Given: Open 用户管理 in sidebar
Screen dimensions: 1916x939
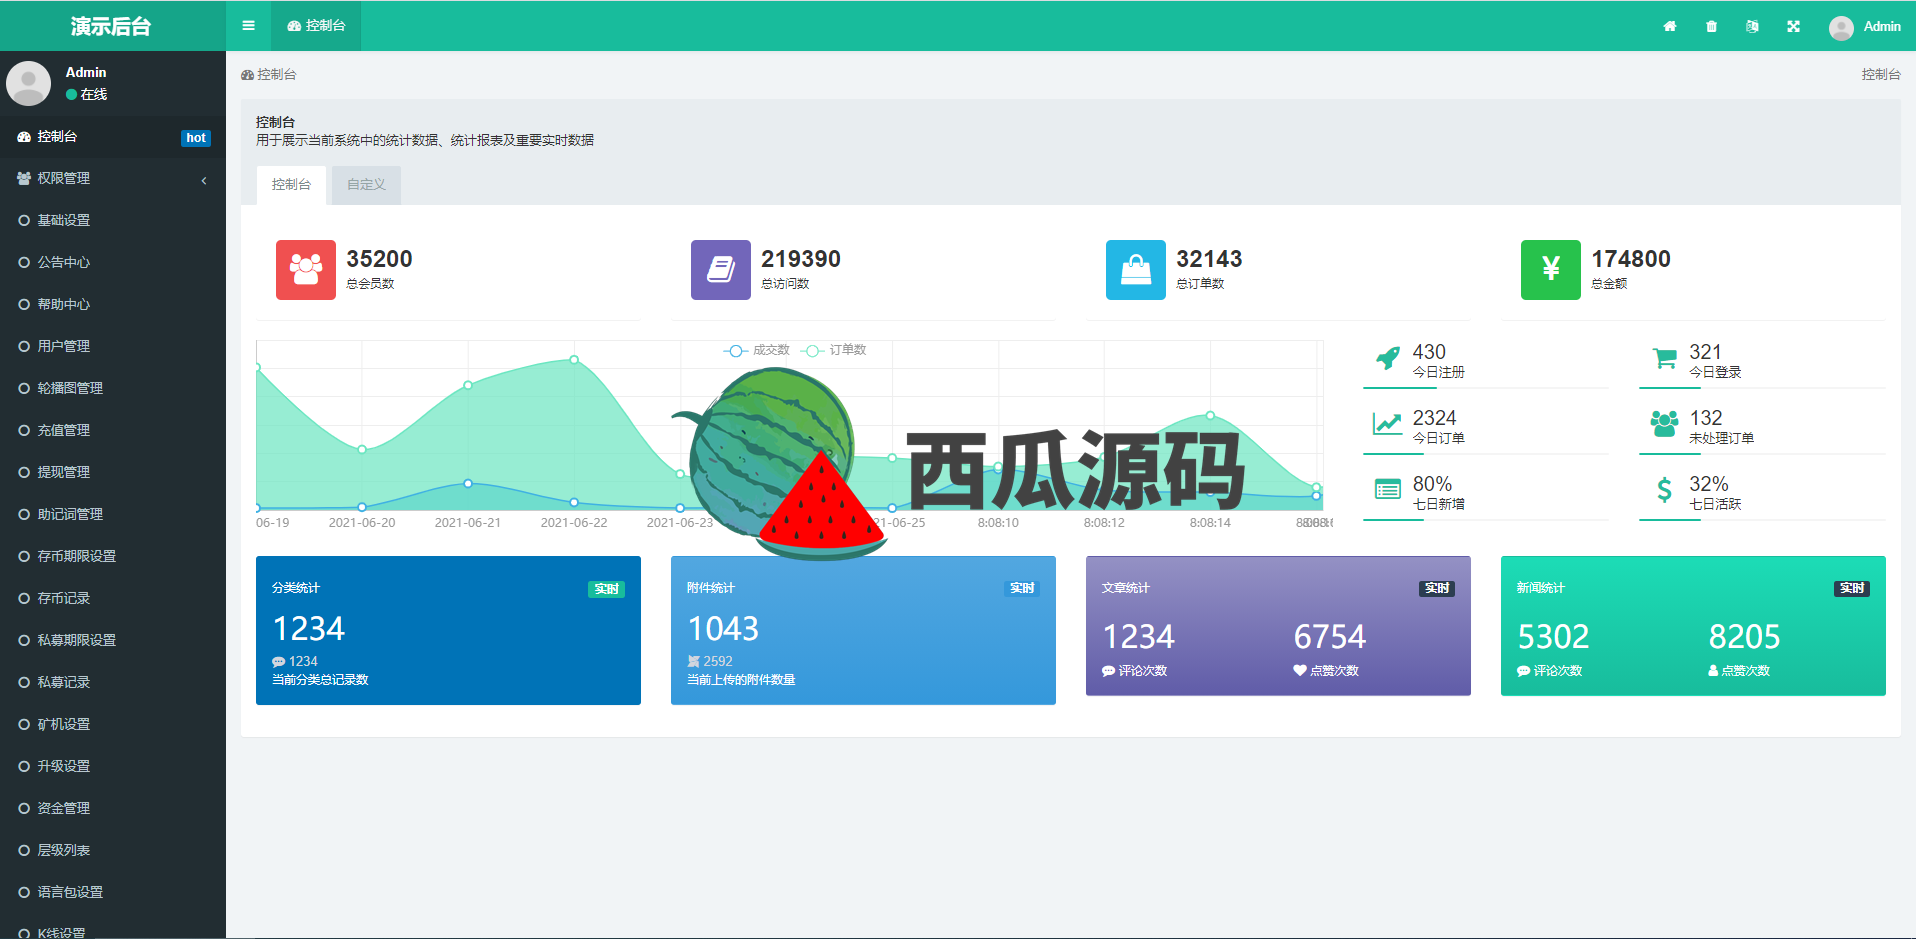Looking at the screenshot, I should click(113, 347).
